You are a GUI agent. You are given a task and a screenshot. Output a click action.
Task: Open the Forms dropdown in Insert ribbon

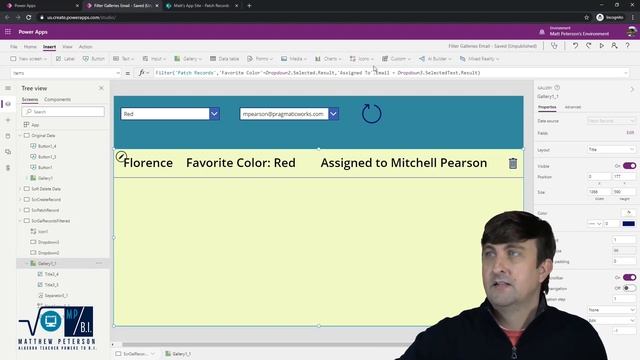(x=260, y=59)
